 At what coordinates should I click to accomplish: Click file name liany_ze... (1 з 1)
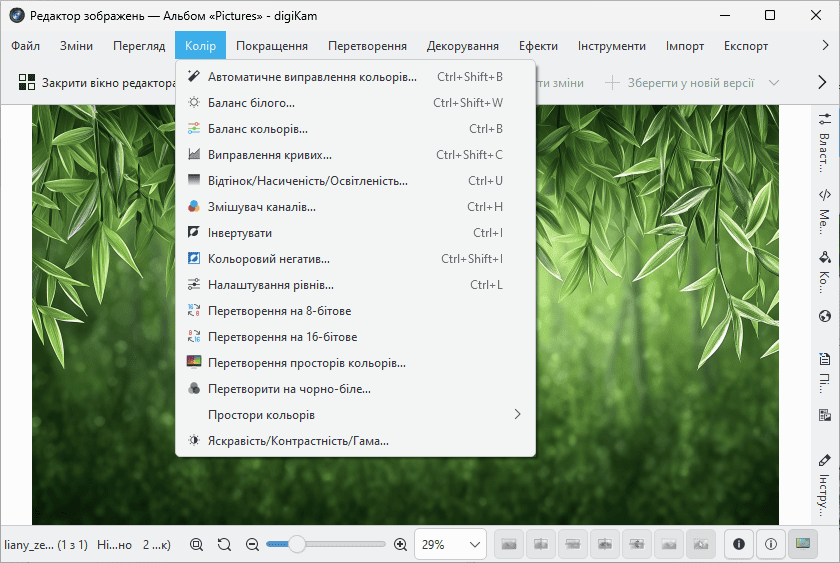point(46,545)
